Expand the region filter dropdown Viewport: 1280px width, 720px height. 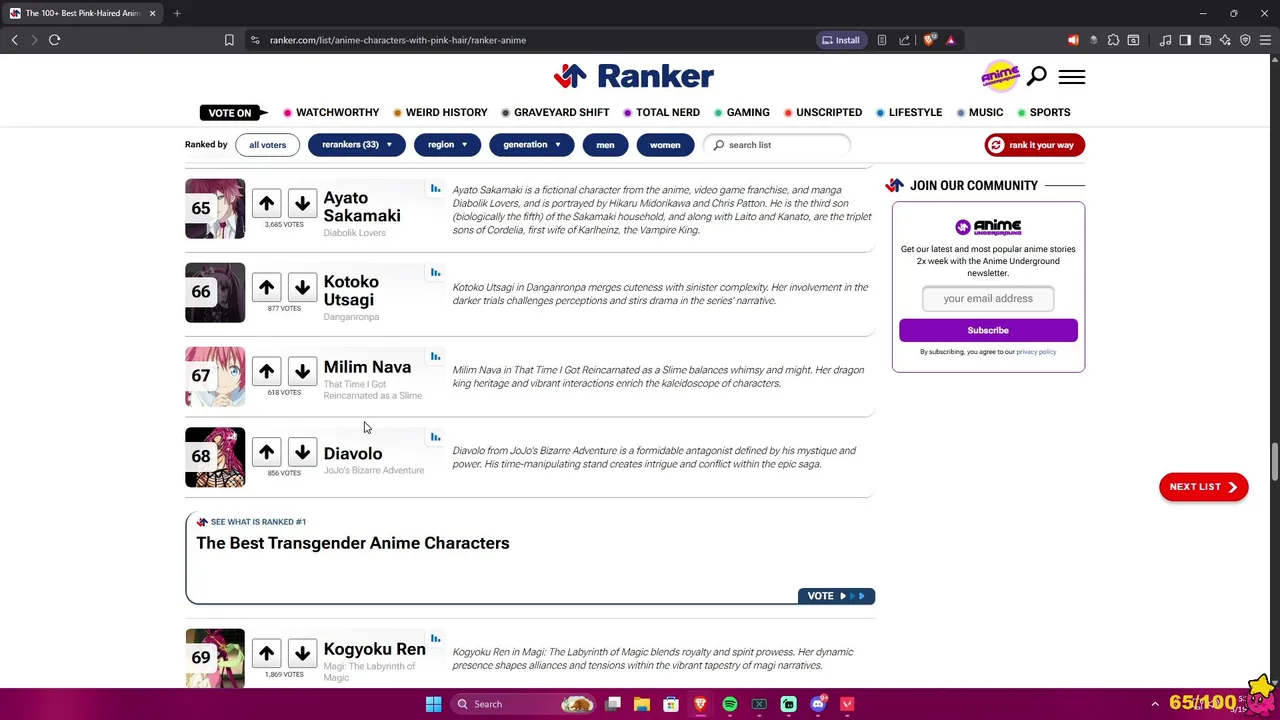447,145
